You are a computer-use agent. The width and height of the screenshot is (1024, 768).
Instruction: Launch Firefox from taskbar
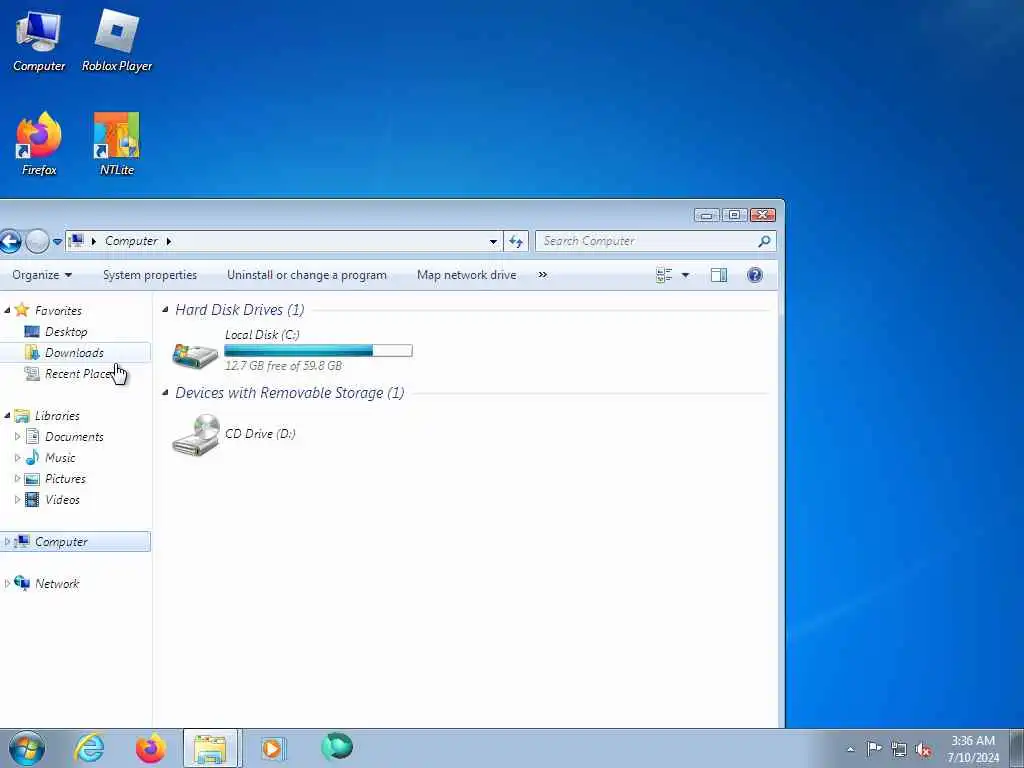click(150, 748)
